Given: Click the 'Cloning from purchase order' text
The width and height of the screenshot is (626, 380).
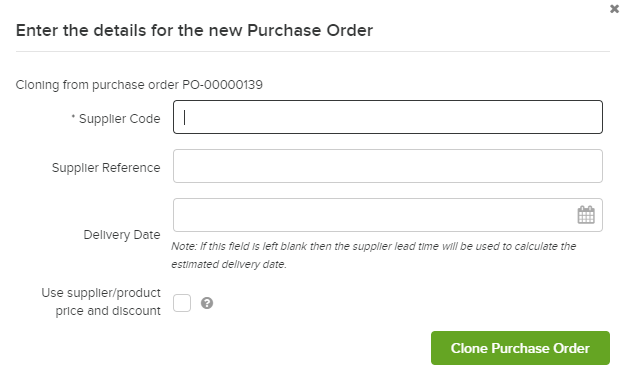Looking at the screenshot, I should [x=97, y=85].
